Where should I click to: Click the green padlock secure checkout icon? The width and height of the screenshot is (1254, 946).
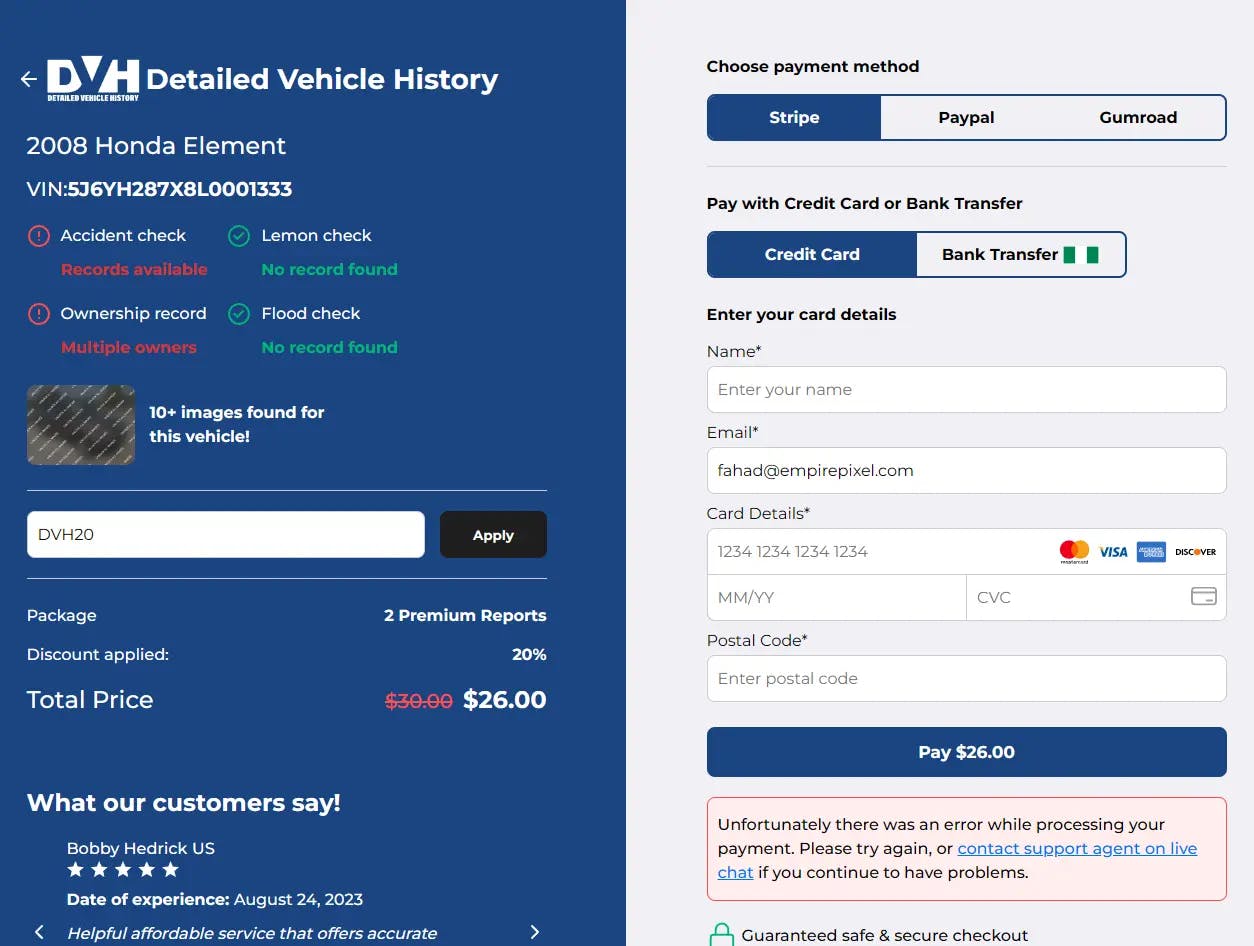pos(721,933)
